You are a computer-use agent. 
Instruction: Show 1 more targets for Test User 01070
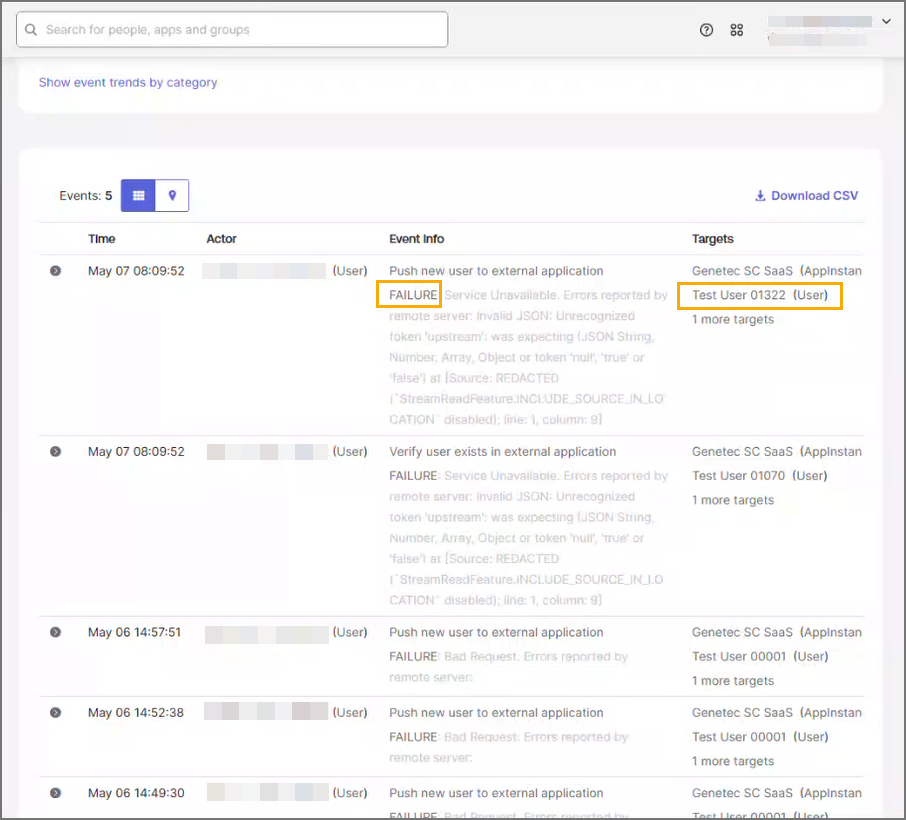(x=733, y=500)
